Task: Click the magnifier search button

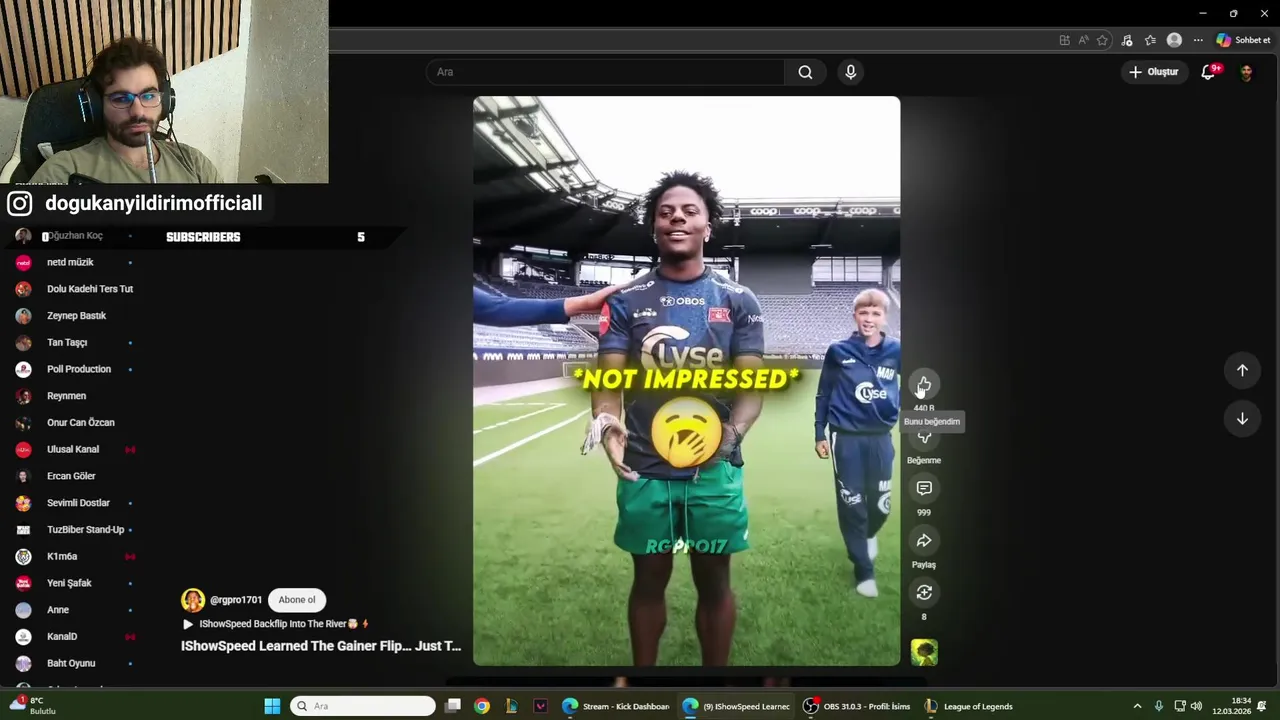Action: [x=805, y=72]
